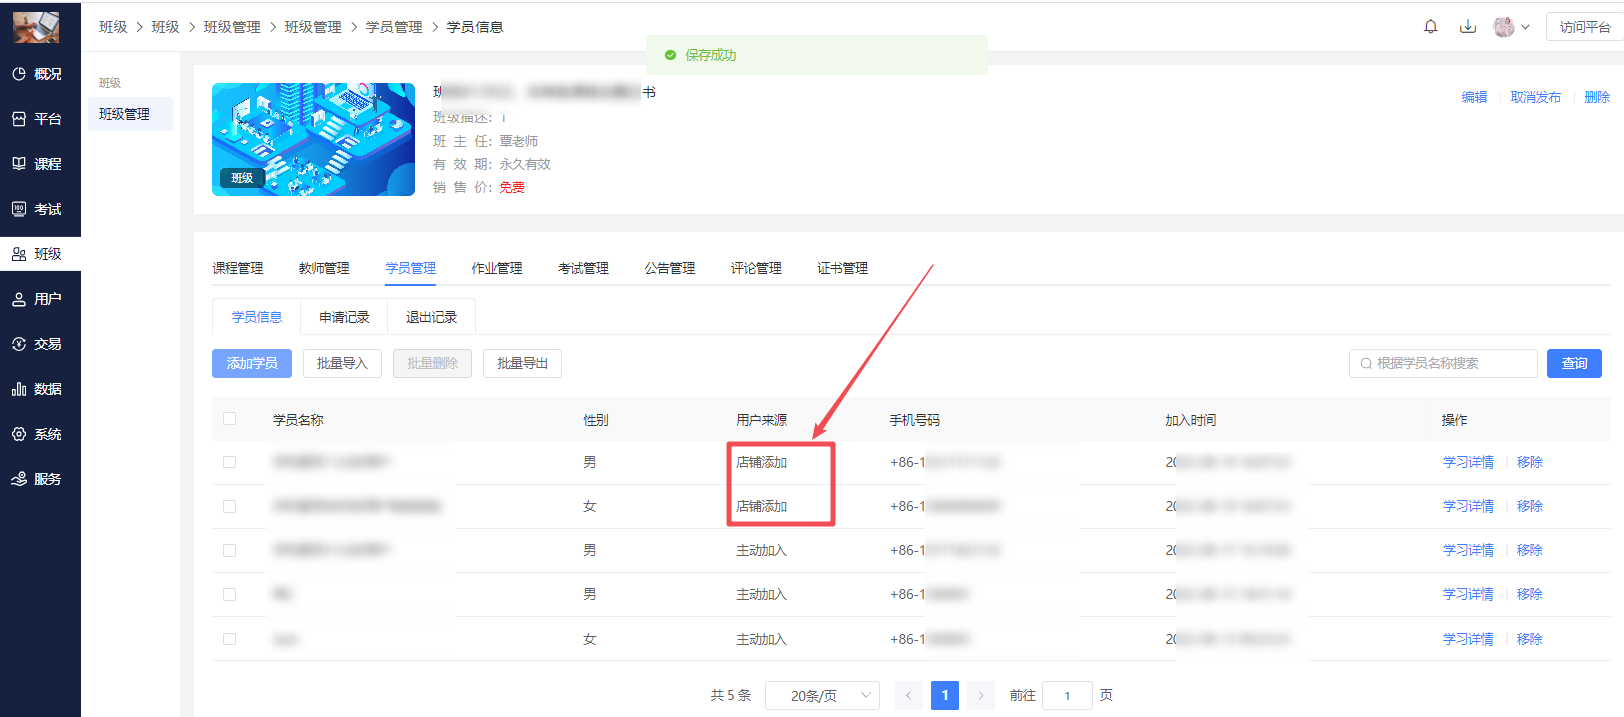Select all students with header checkbox
Viewport: 1624px width, 717px height.
[x=230, y=419]
